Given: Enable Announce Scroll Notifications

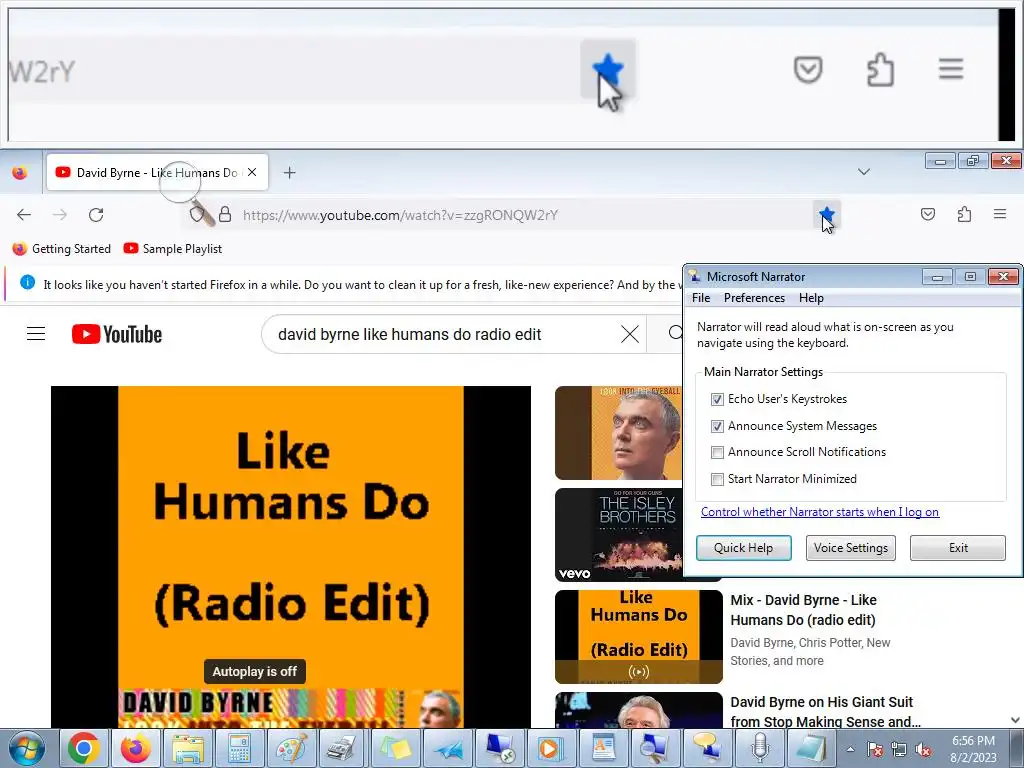Looking at the screenshot, I should click(x=717, y=452).
